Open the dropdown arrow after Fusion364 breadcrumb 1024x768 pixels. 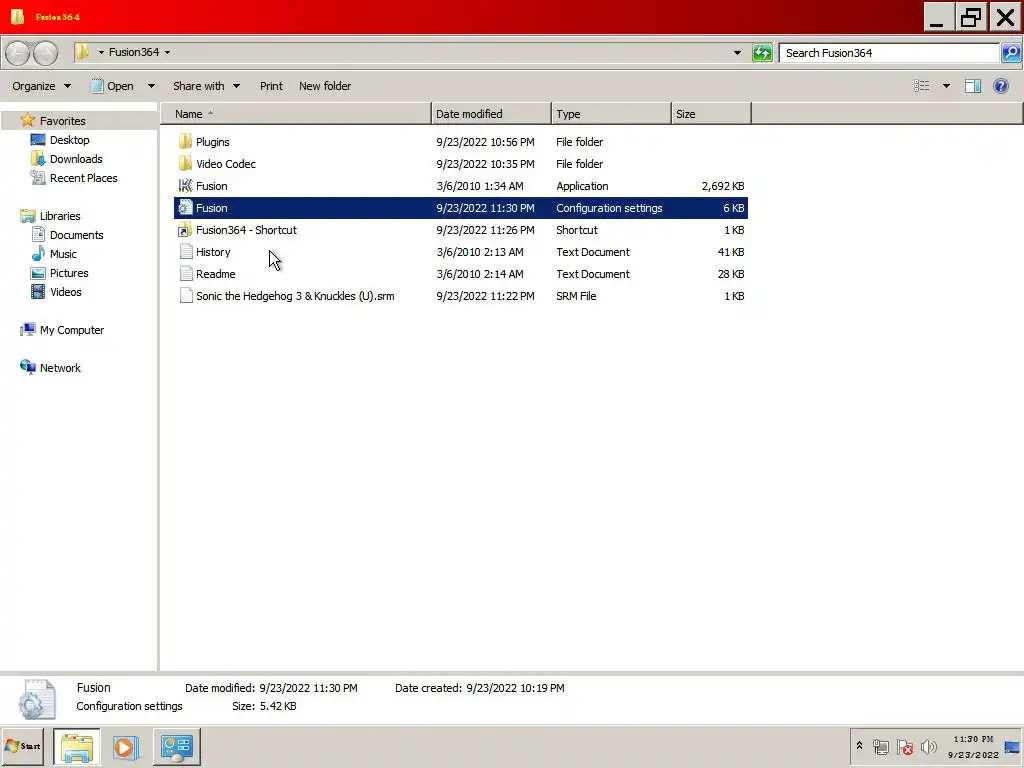[x=167, y=52]
